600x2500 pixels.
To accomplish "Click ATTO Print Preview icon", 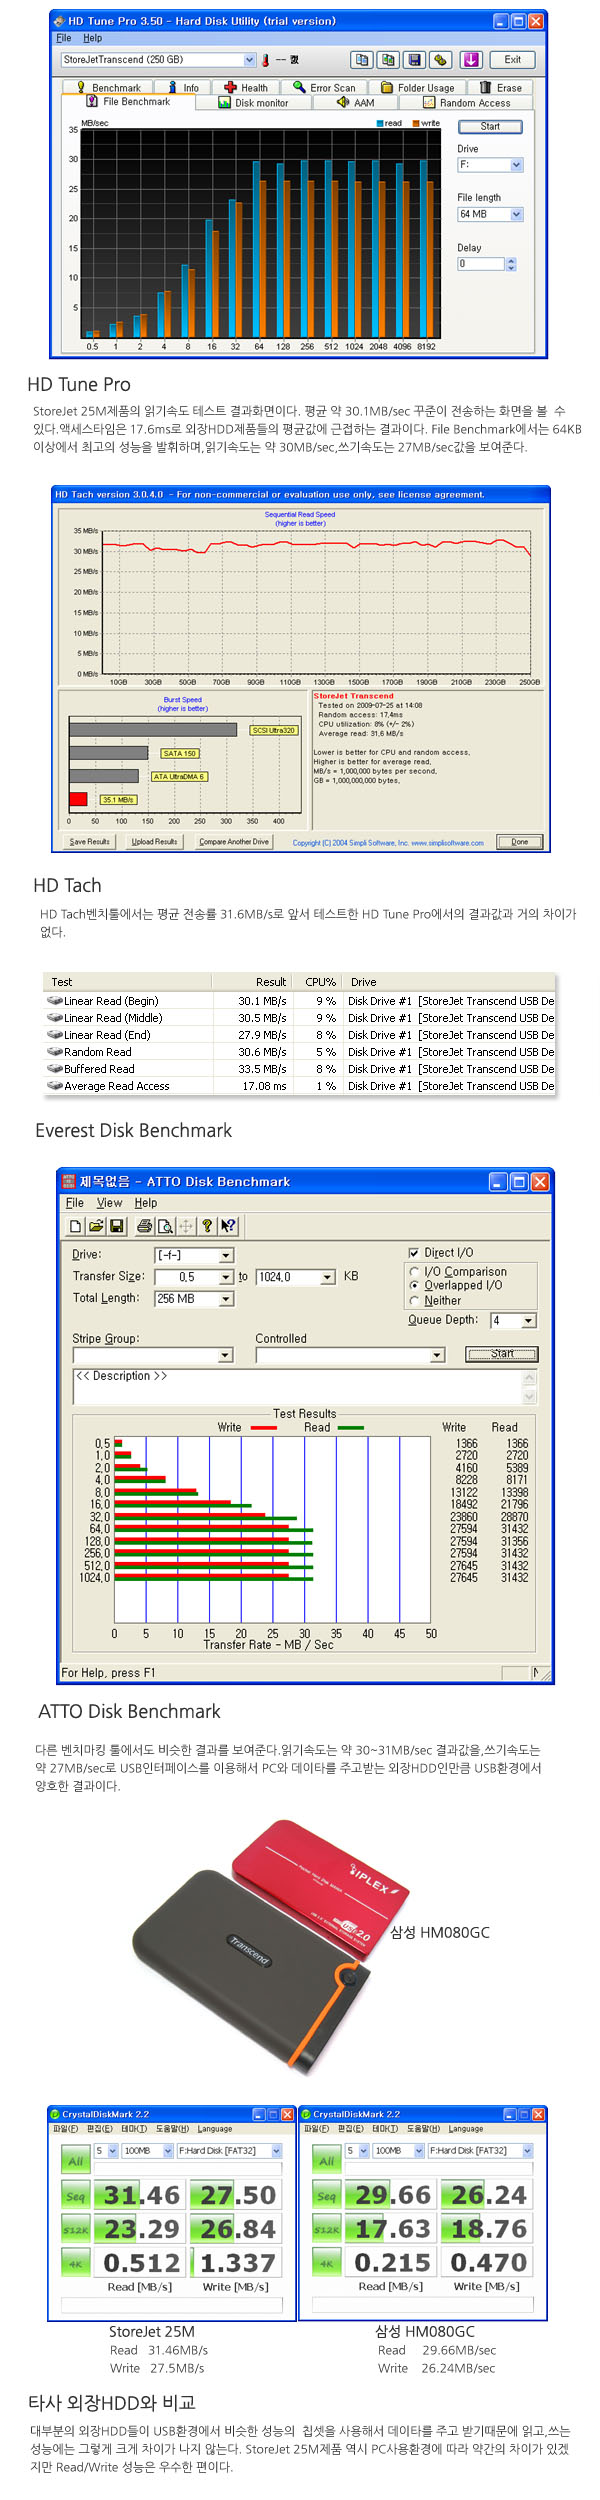I will click(x=165, y=1226).
